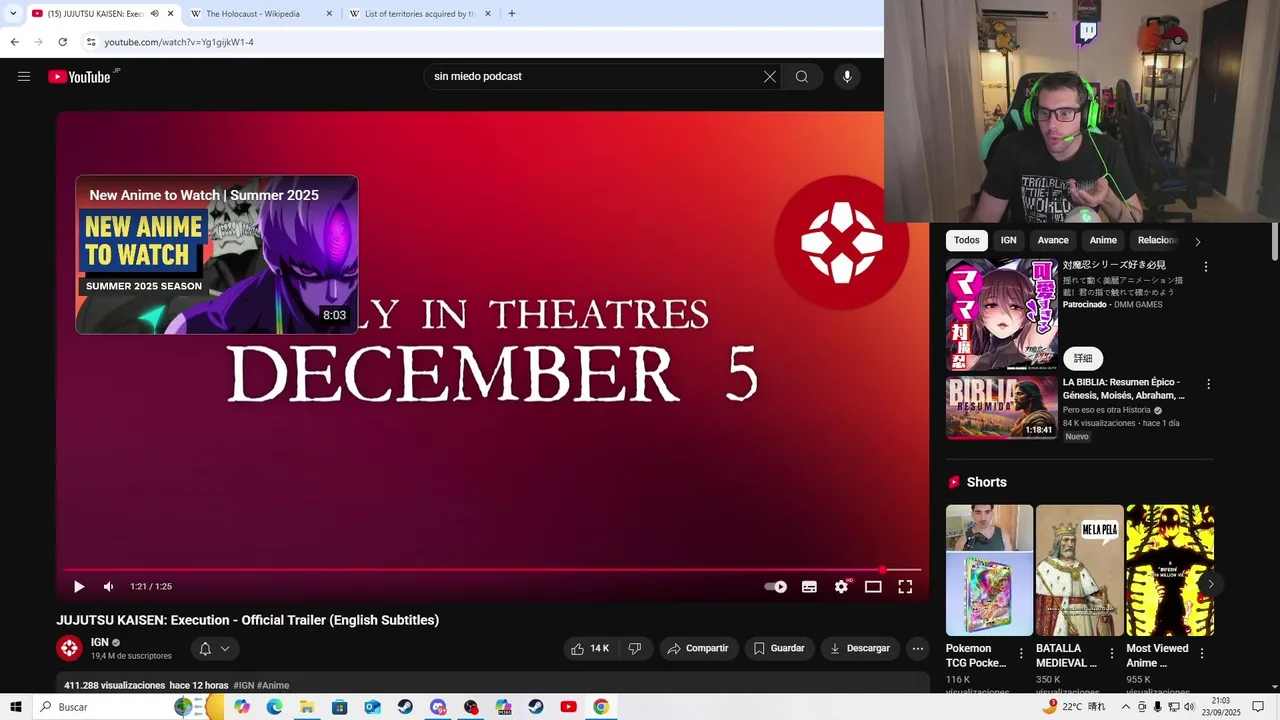Play the video with the play button
The height and width of the screenshot is (720, 1280).
(x=79, y=587)
